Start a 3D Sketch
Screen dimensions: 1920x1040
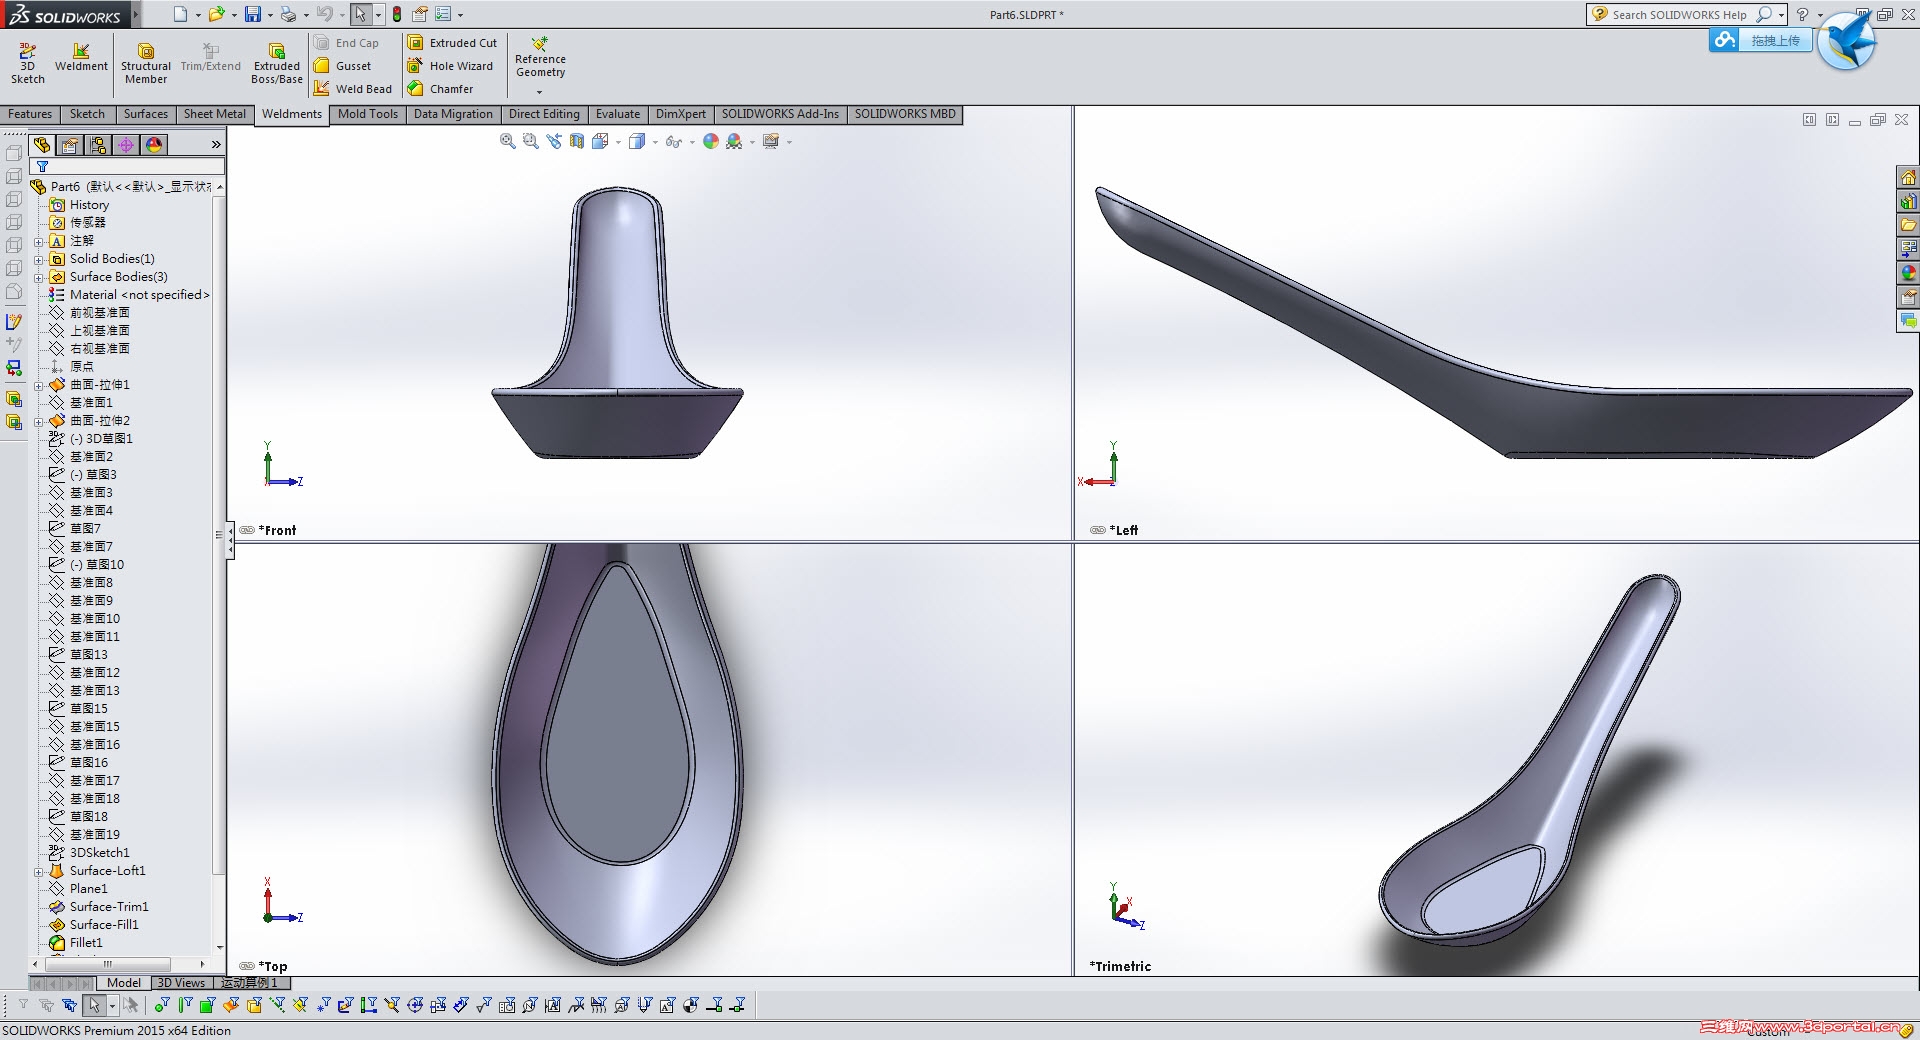tap(27, 63)
